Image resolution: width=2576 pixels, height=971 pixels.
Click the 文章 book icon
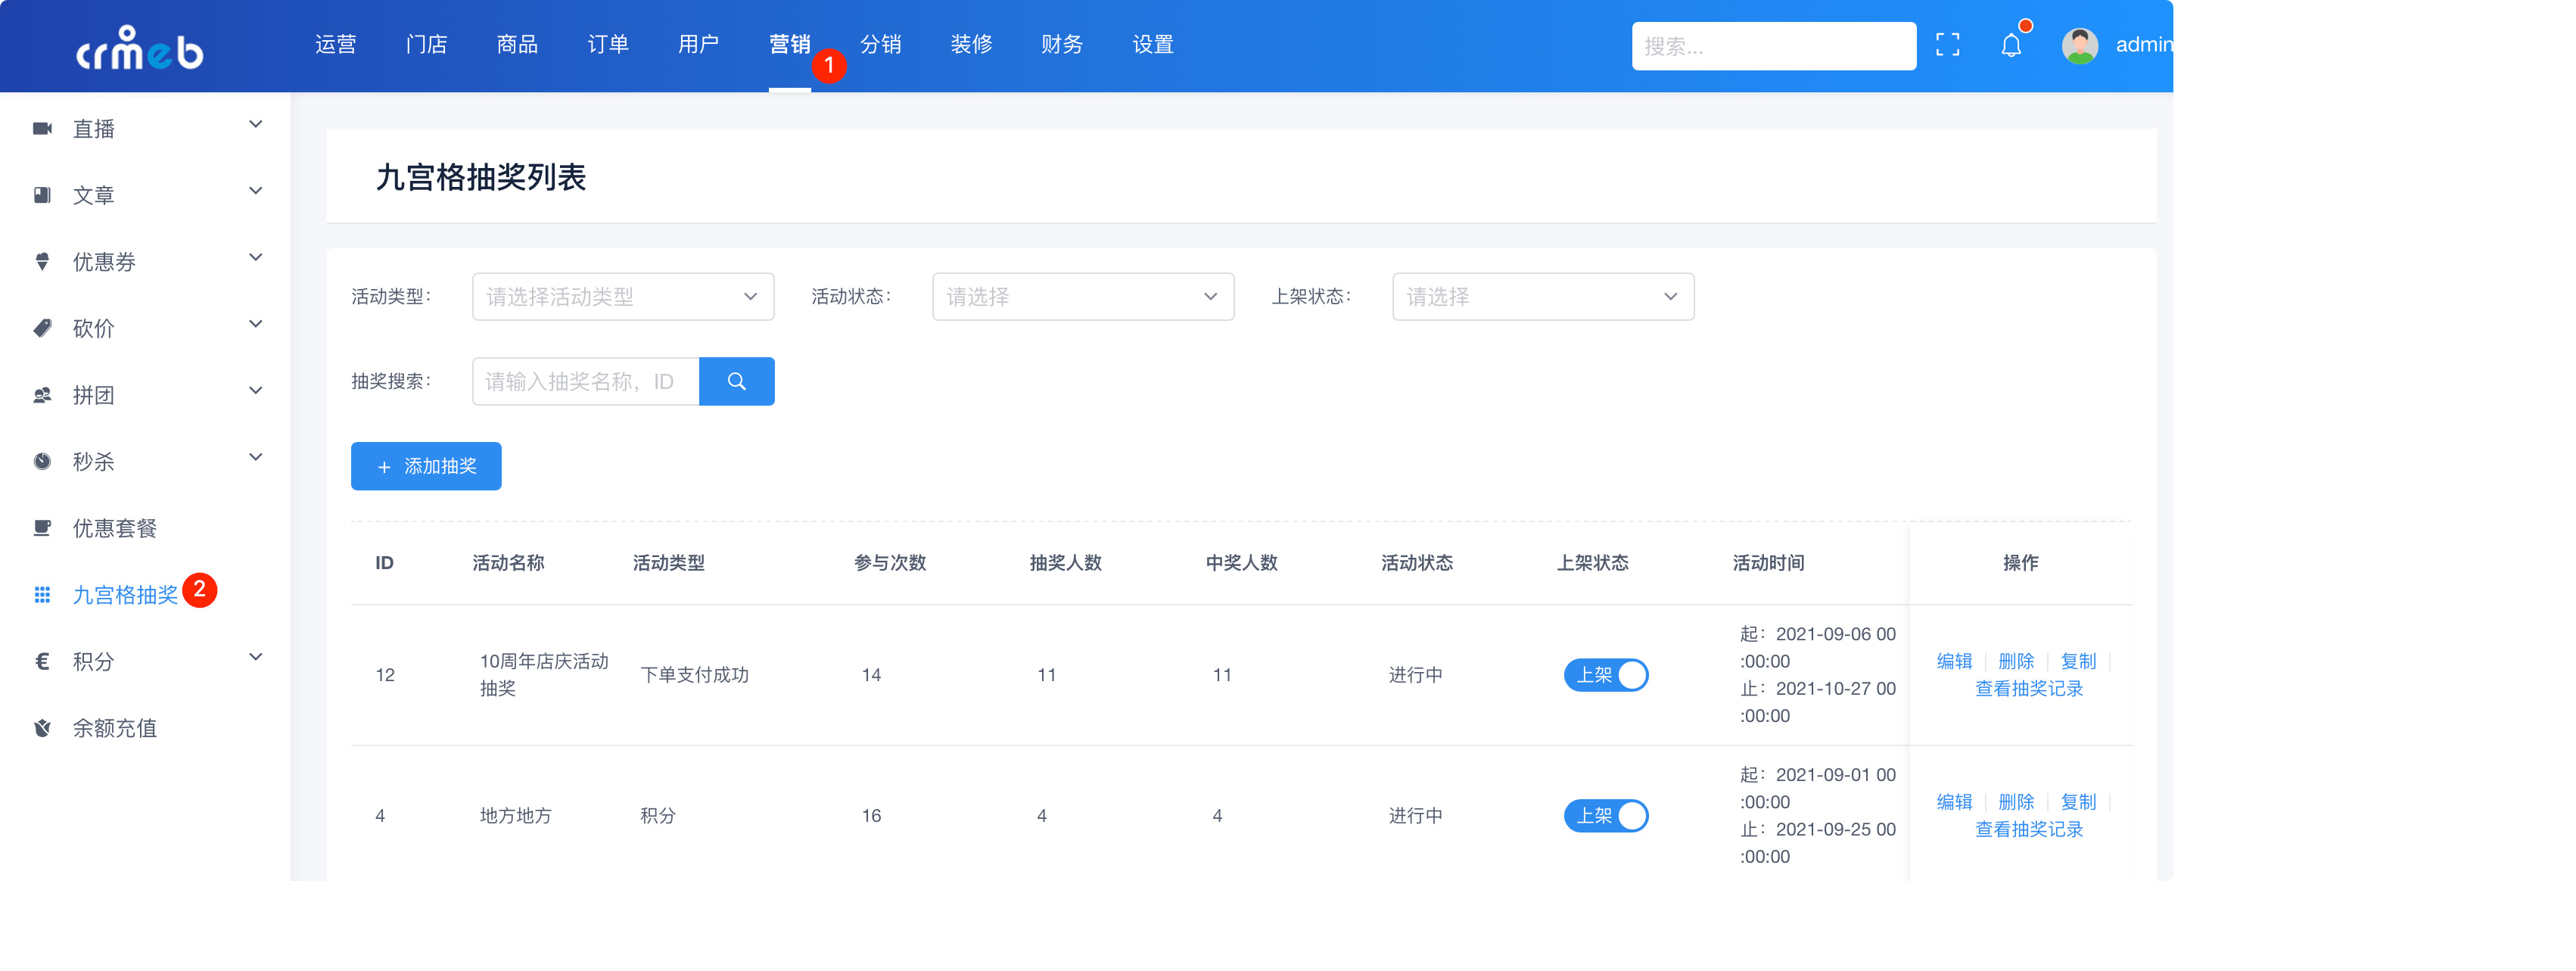(x=42, y=195)
